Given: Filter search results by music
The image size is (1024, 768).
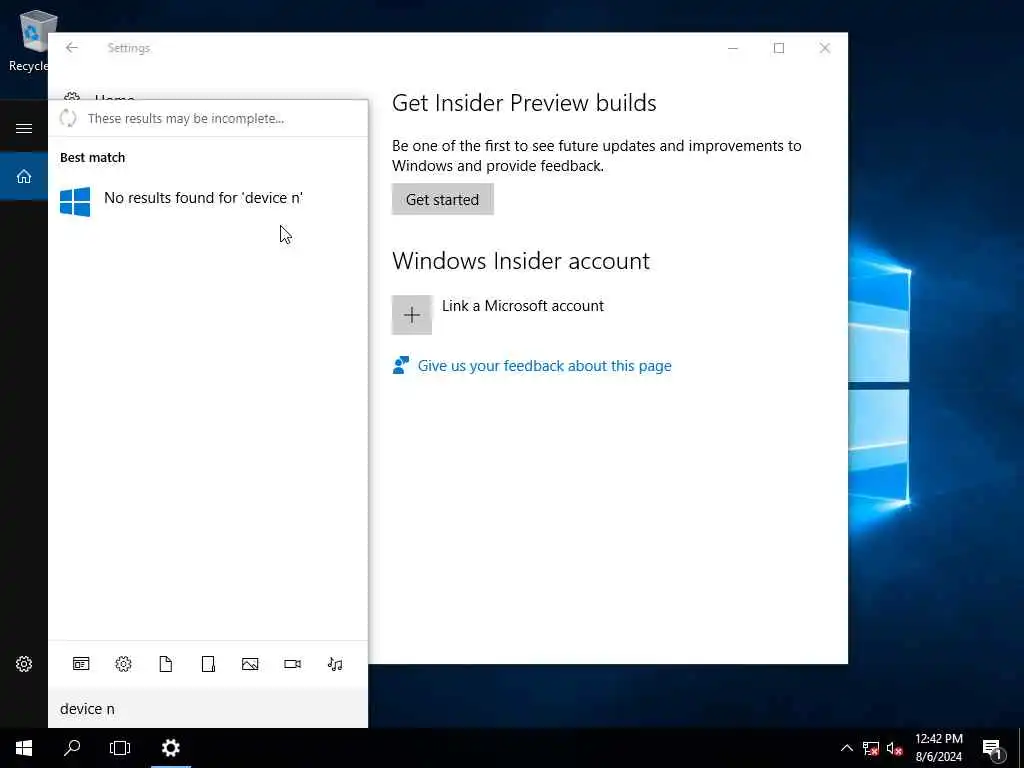Looking at the screenshot, I should (335, 664).
